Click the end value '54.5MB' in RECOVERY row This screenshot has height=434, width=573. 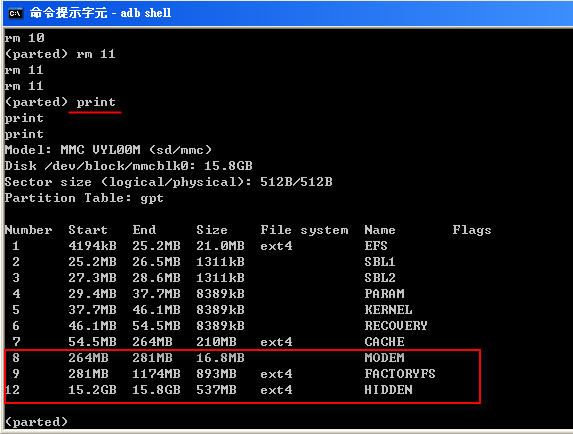[x=156, y=326]
